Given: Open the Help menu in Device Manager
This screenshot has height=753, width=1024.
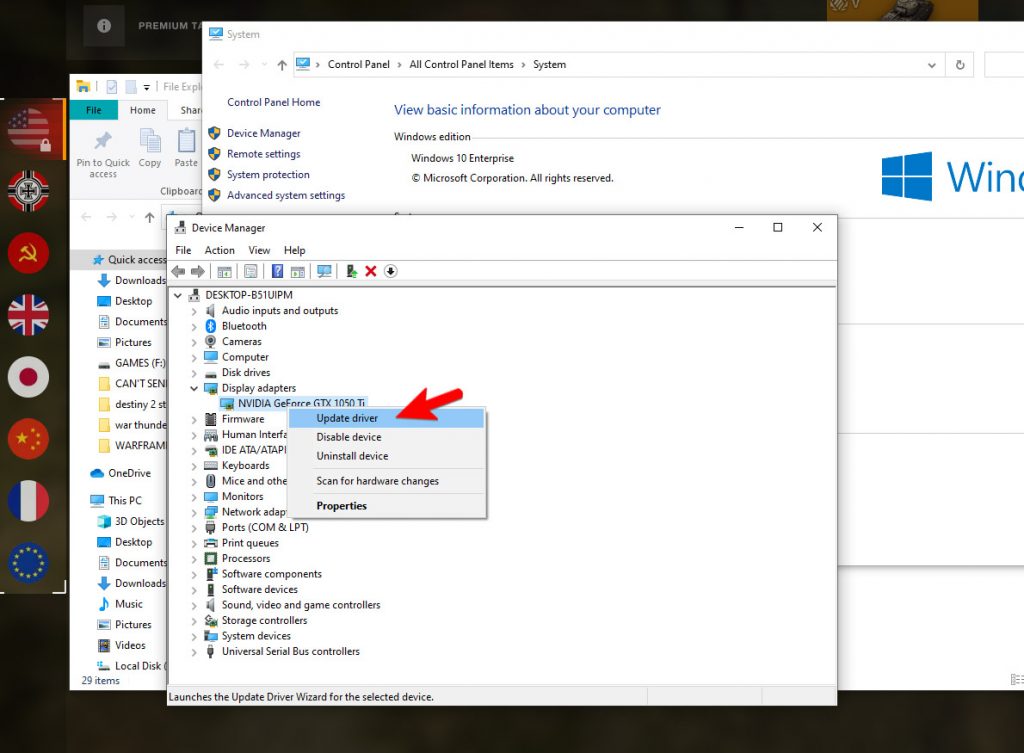Looking at the screenshot, I should pos(295,250).
